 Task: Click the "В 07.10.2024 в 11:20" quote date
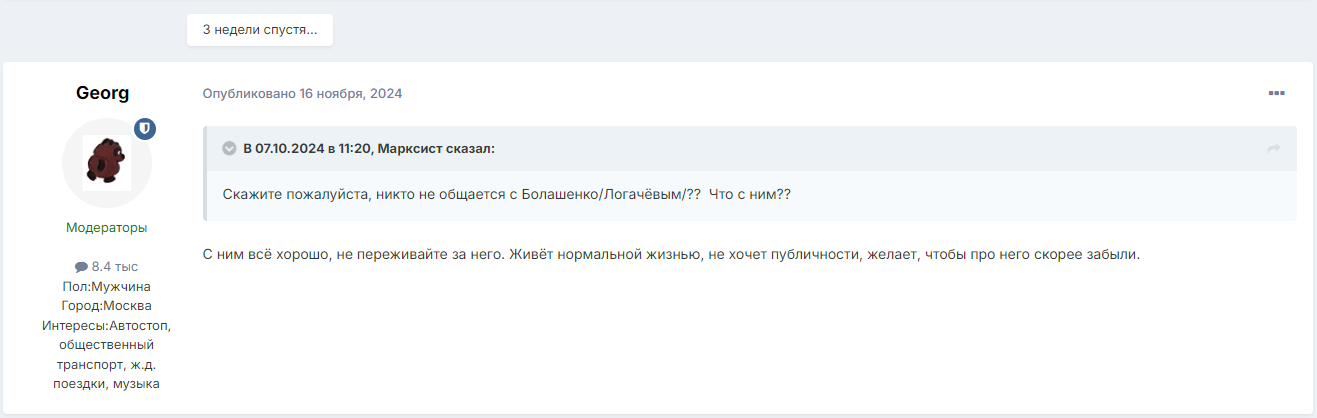pyautogui.click(x=307, y=149)
